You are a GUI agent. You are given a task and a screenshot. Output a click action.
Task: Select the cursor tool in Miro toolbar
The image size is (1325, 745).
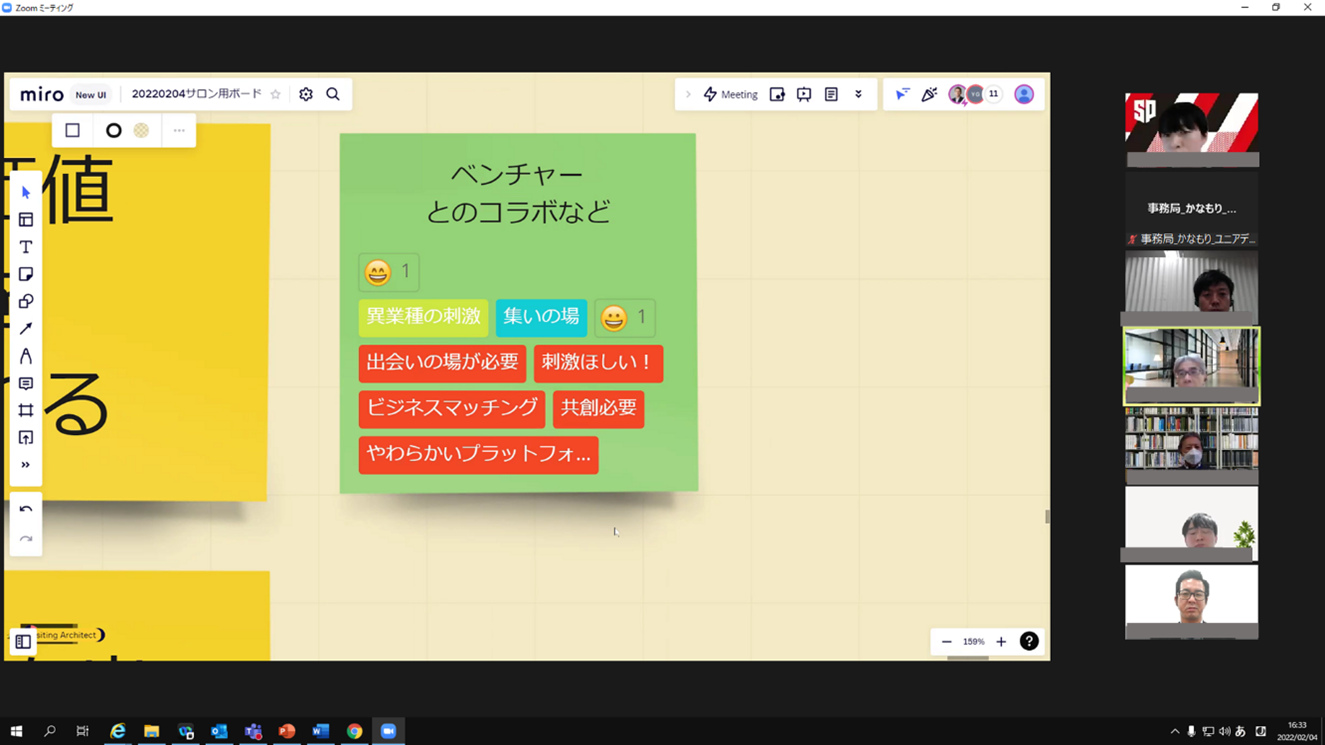tap(26, 193)
